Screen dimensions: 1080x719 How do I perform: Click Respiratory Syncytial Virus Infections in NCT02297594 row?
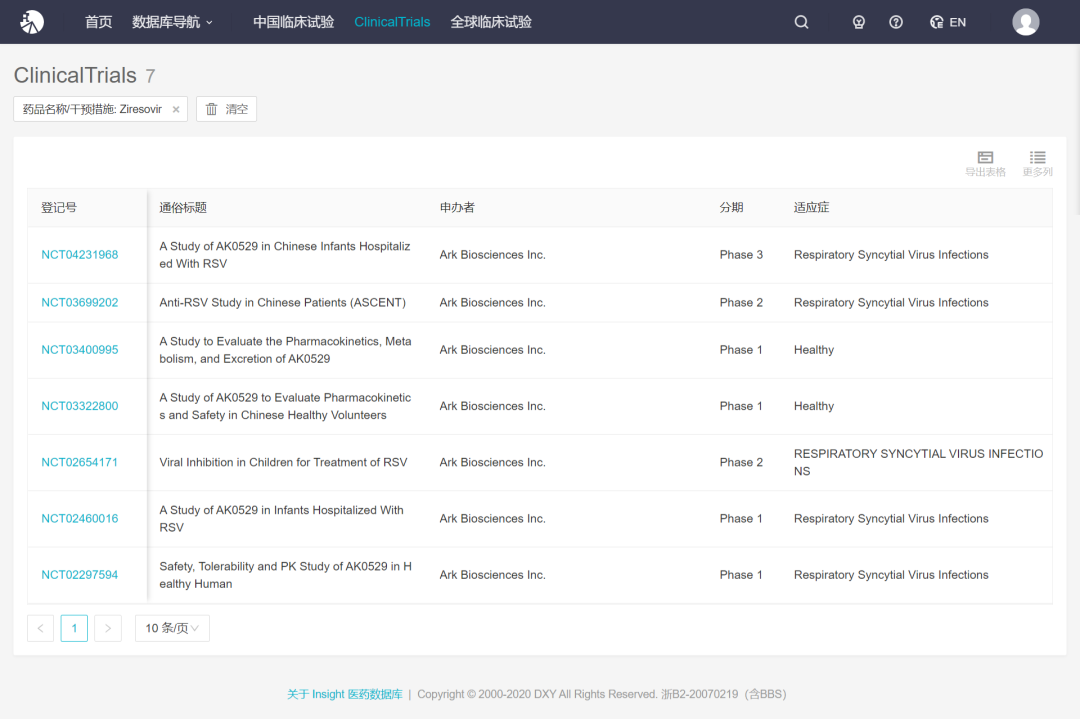tap(891, 575)
